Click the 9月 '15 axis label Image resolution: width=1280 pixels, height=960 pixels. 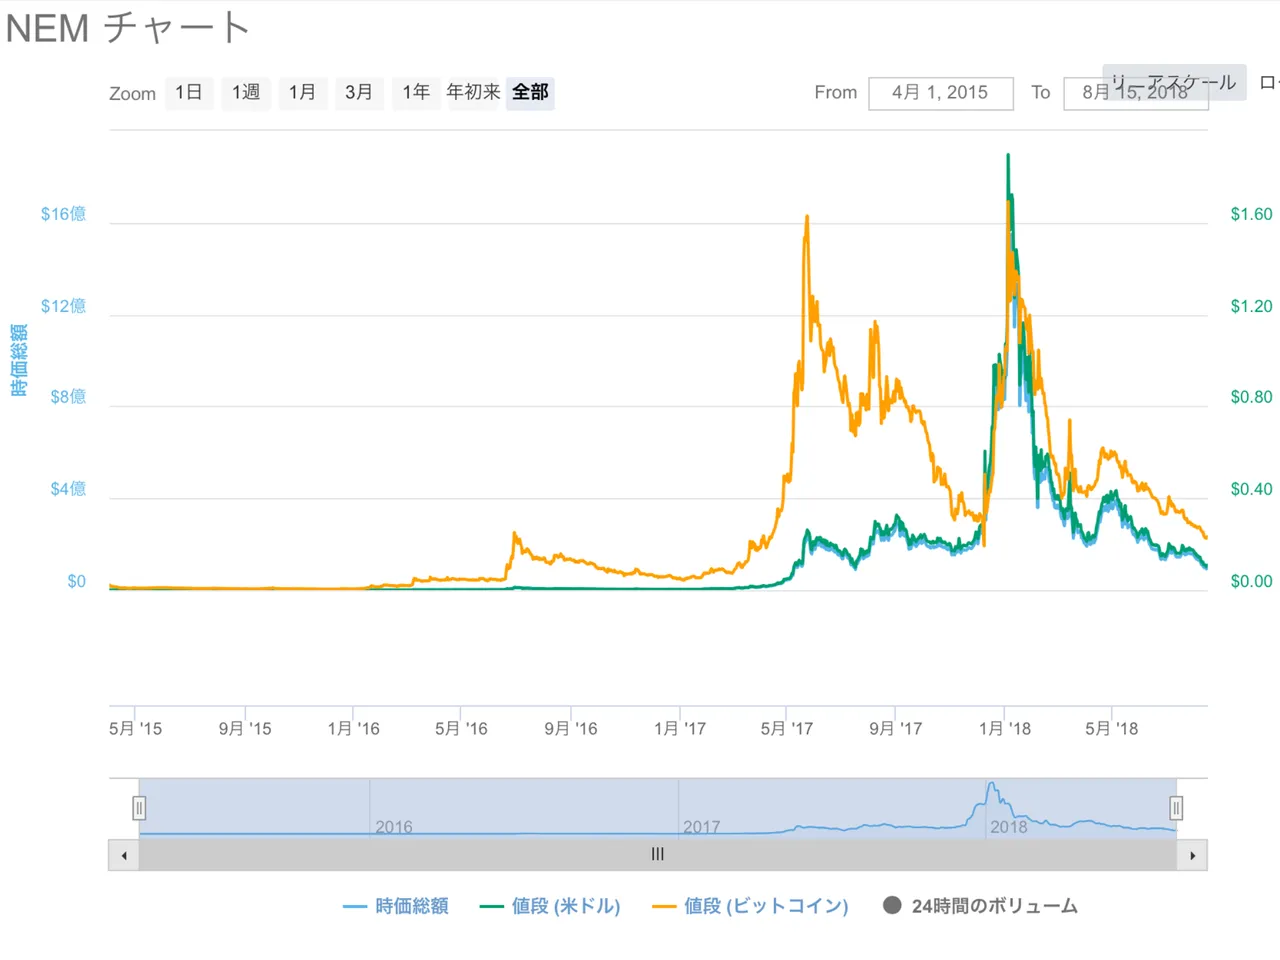245,729
